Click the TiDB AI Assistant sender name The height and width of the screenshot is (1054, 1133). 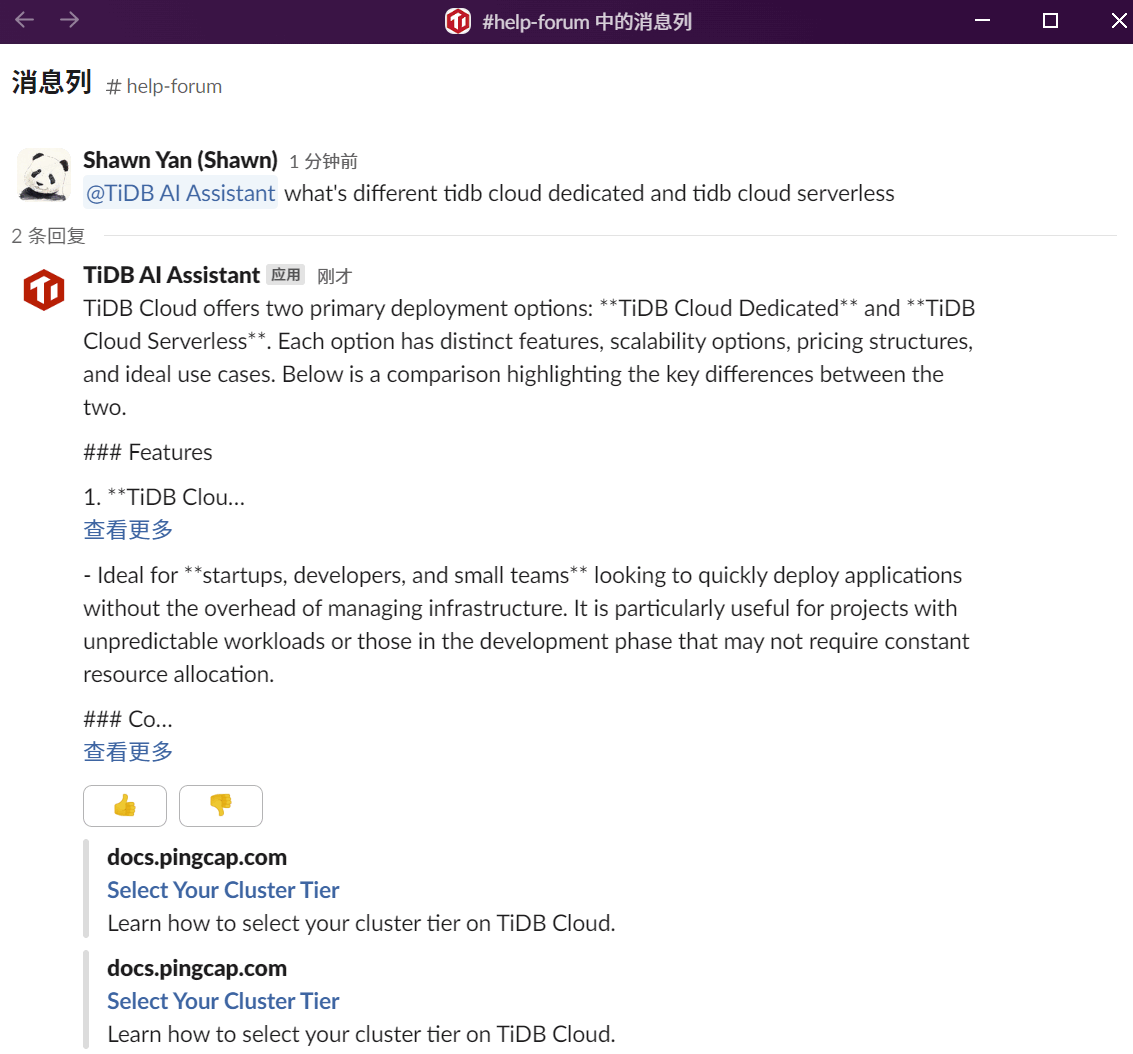click(x=171, y=275)
